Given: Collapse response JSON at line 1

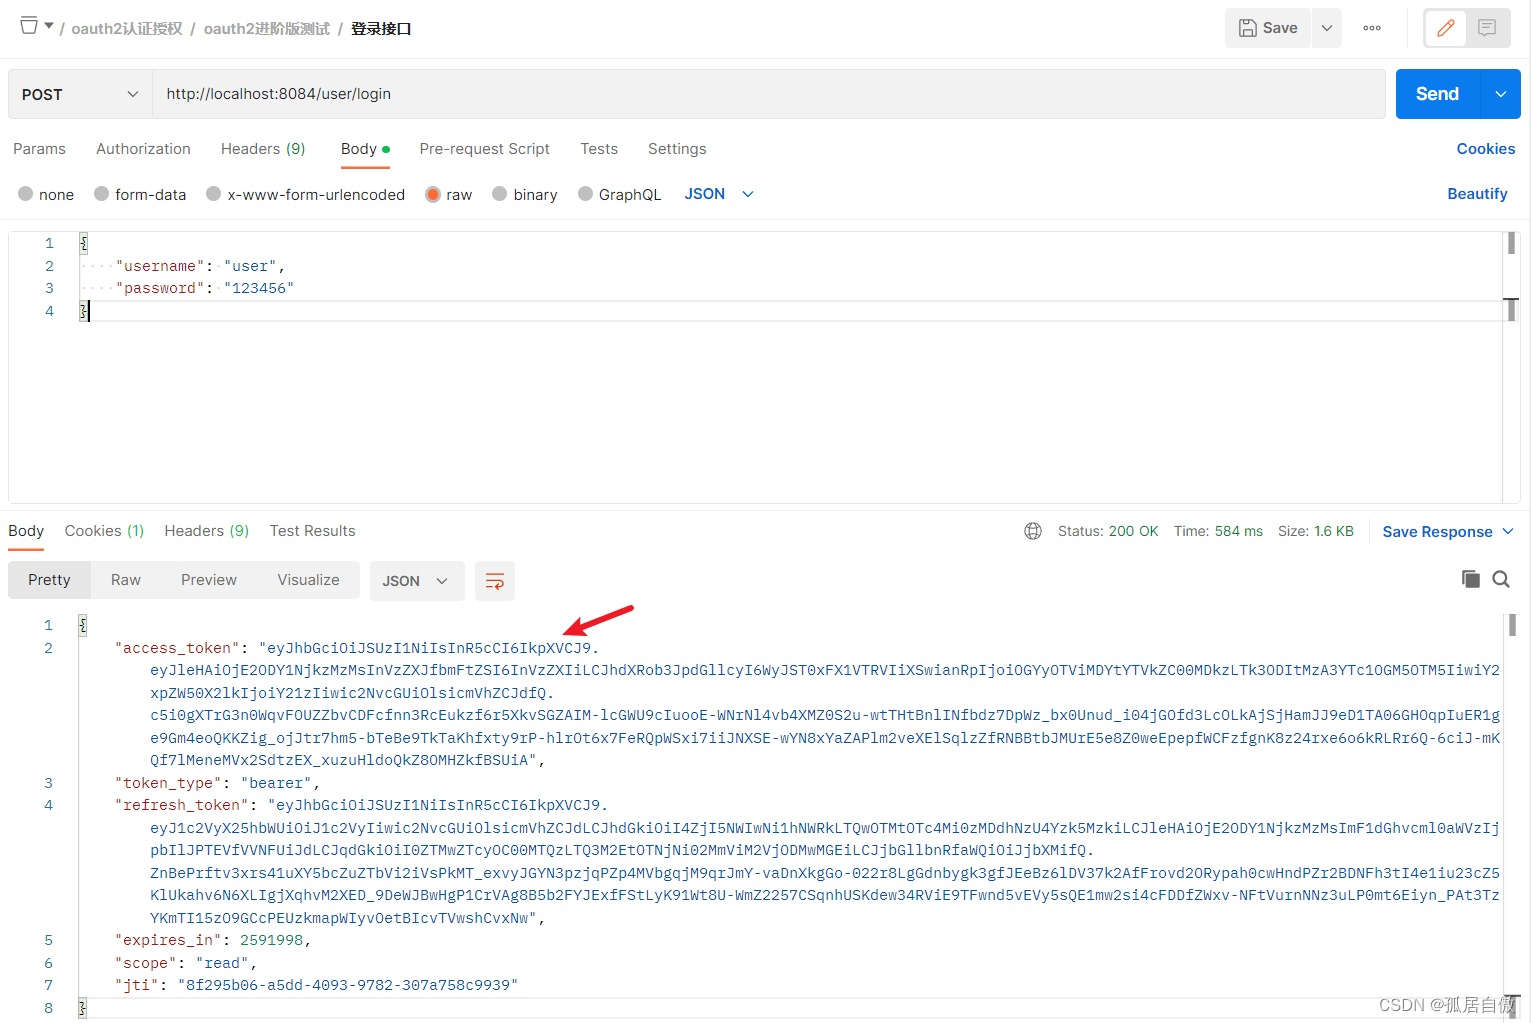Looking at the screenshot, I should [x=83, y=625].
